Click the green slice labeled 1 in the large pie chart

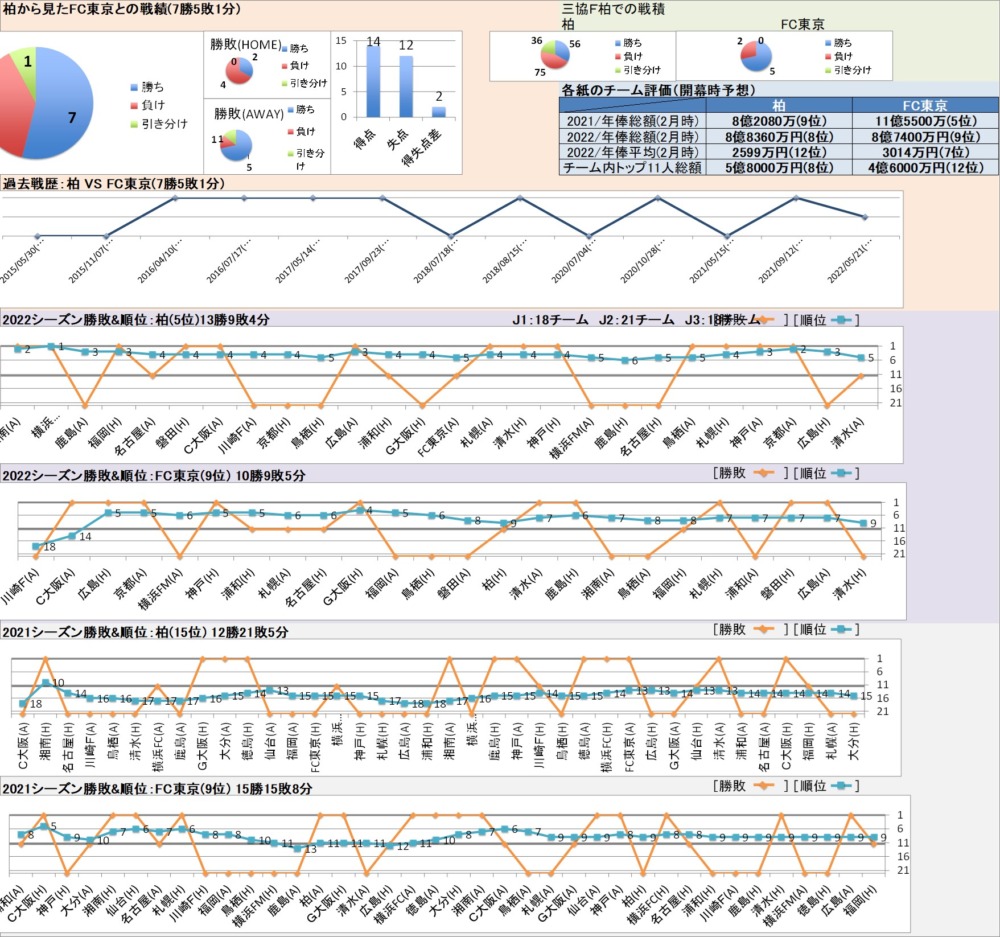(28, 68)
